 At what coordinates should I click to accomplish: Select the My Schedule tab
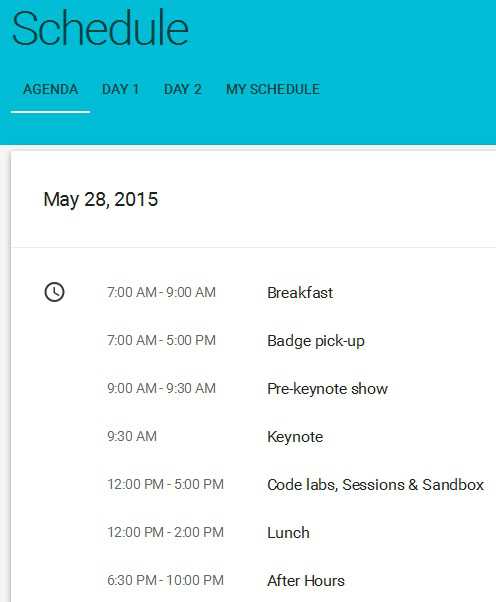(x=273, y=89)
